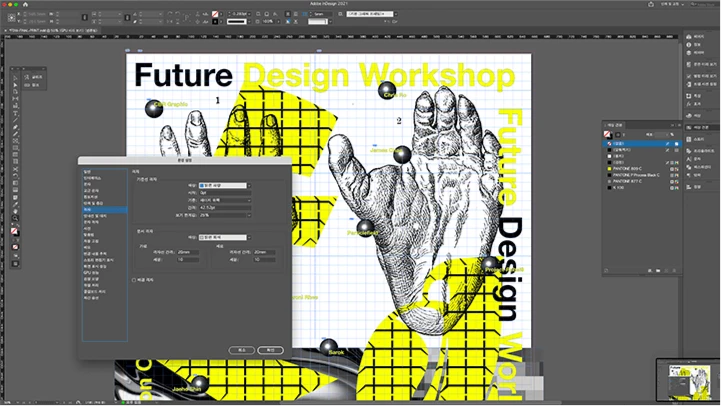Select the Line tool in the tools panel
721x406 pixels.
(15, 120)
